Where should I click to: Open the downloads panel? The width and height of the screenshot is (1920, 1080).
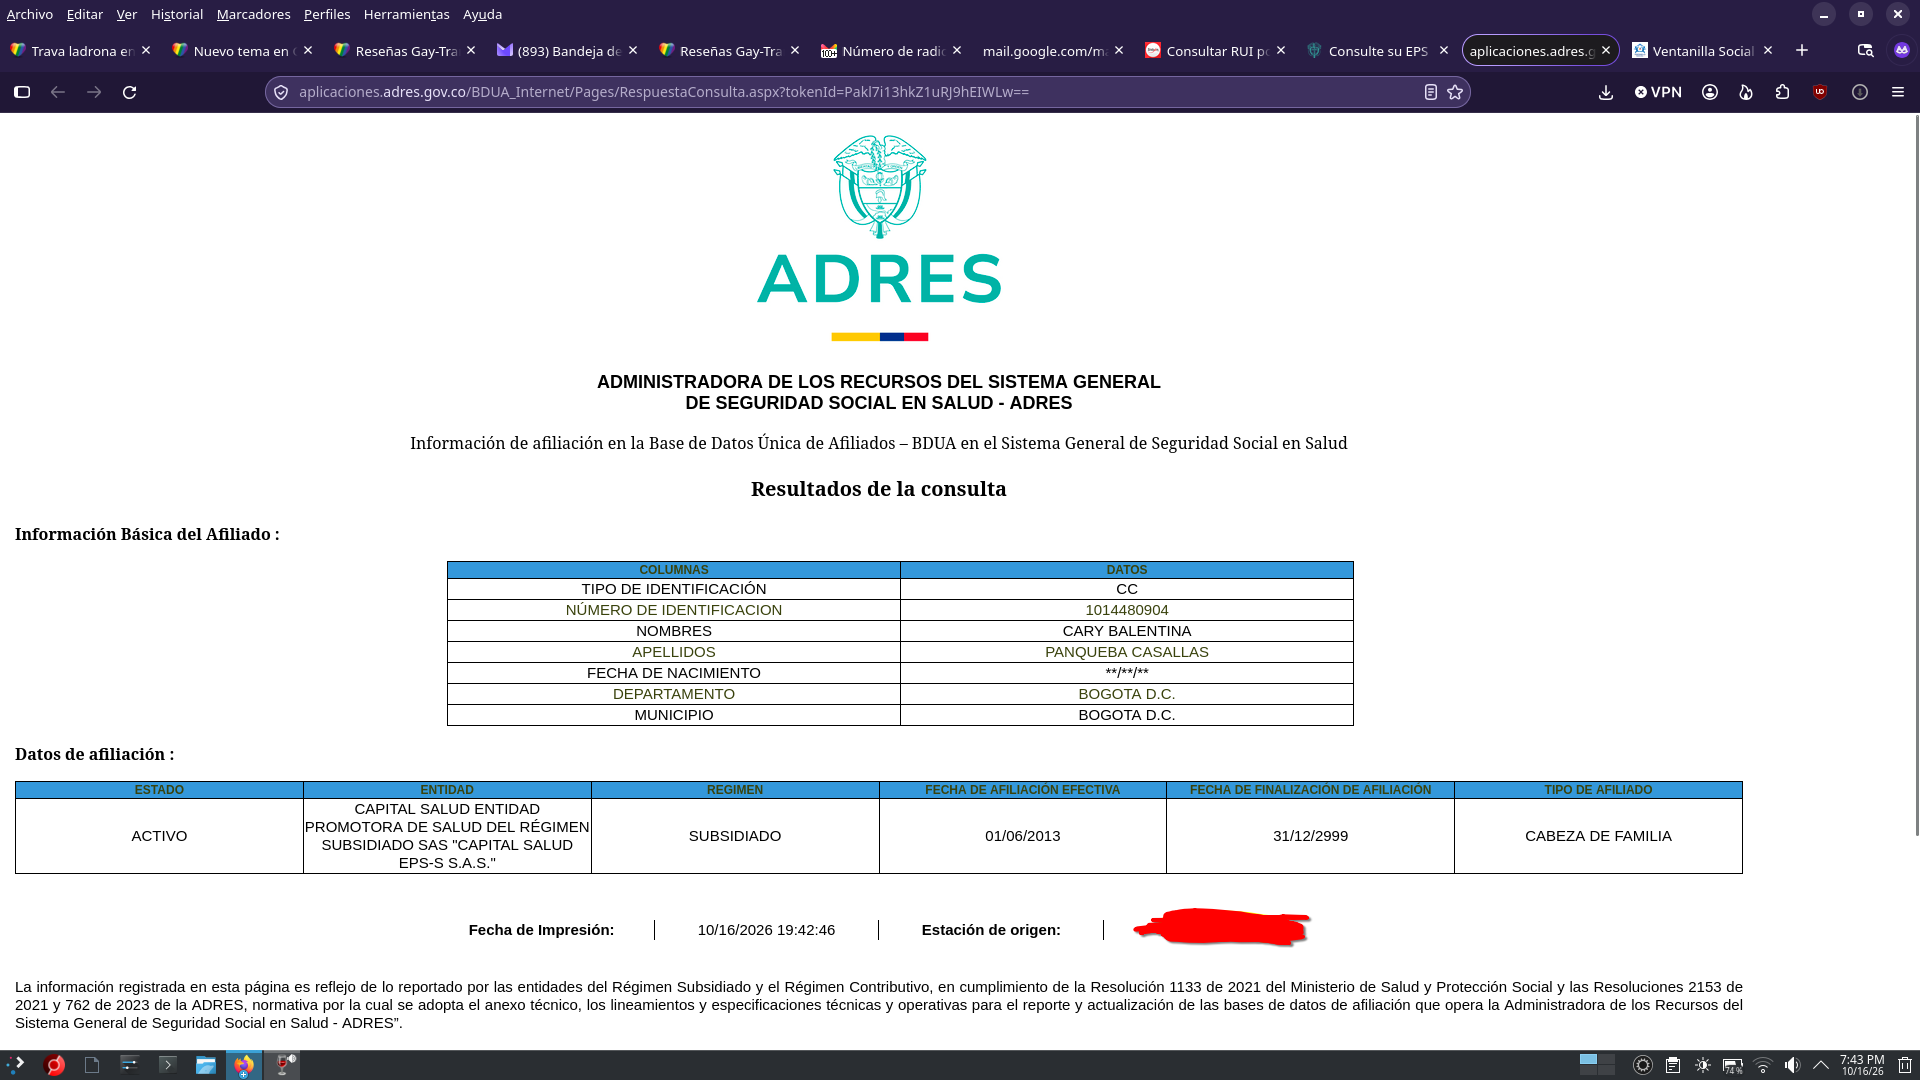click(x=1606, y=92)
